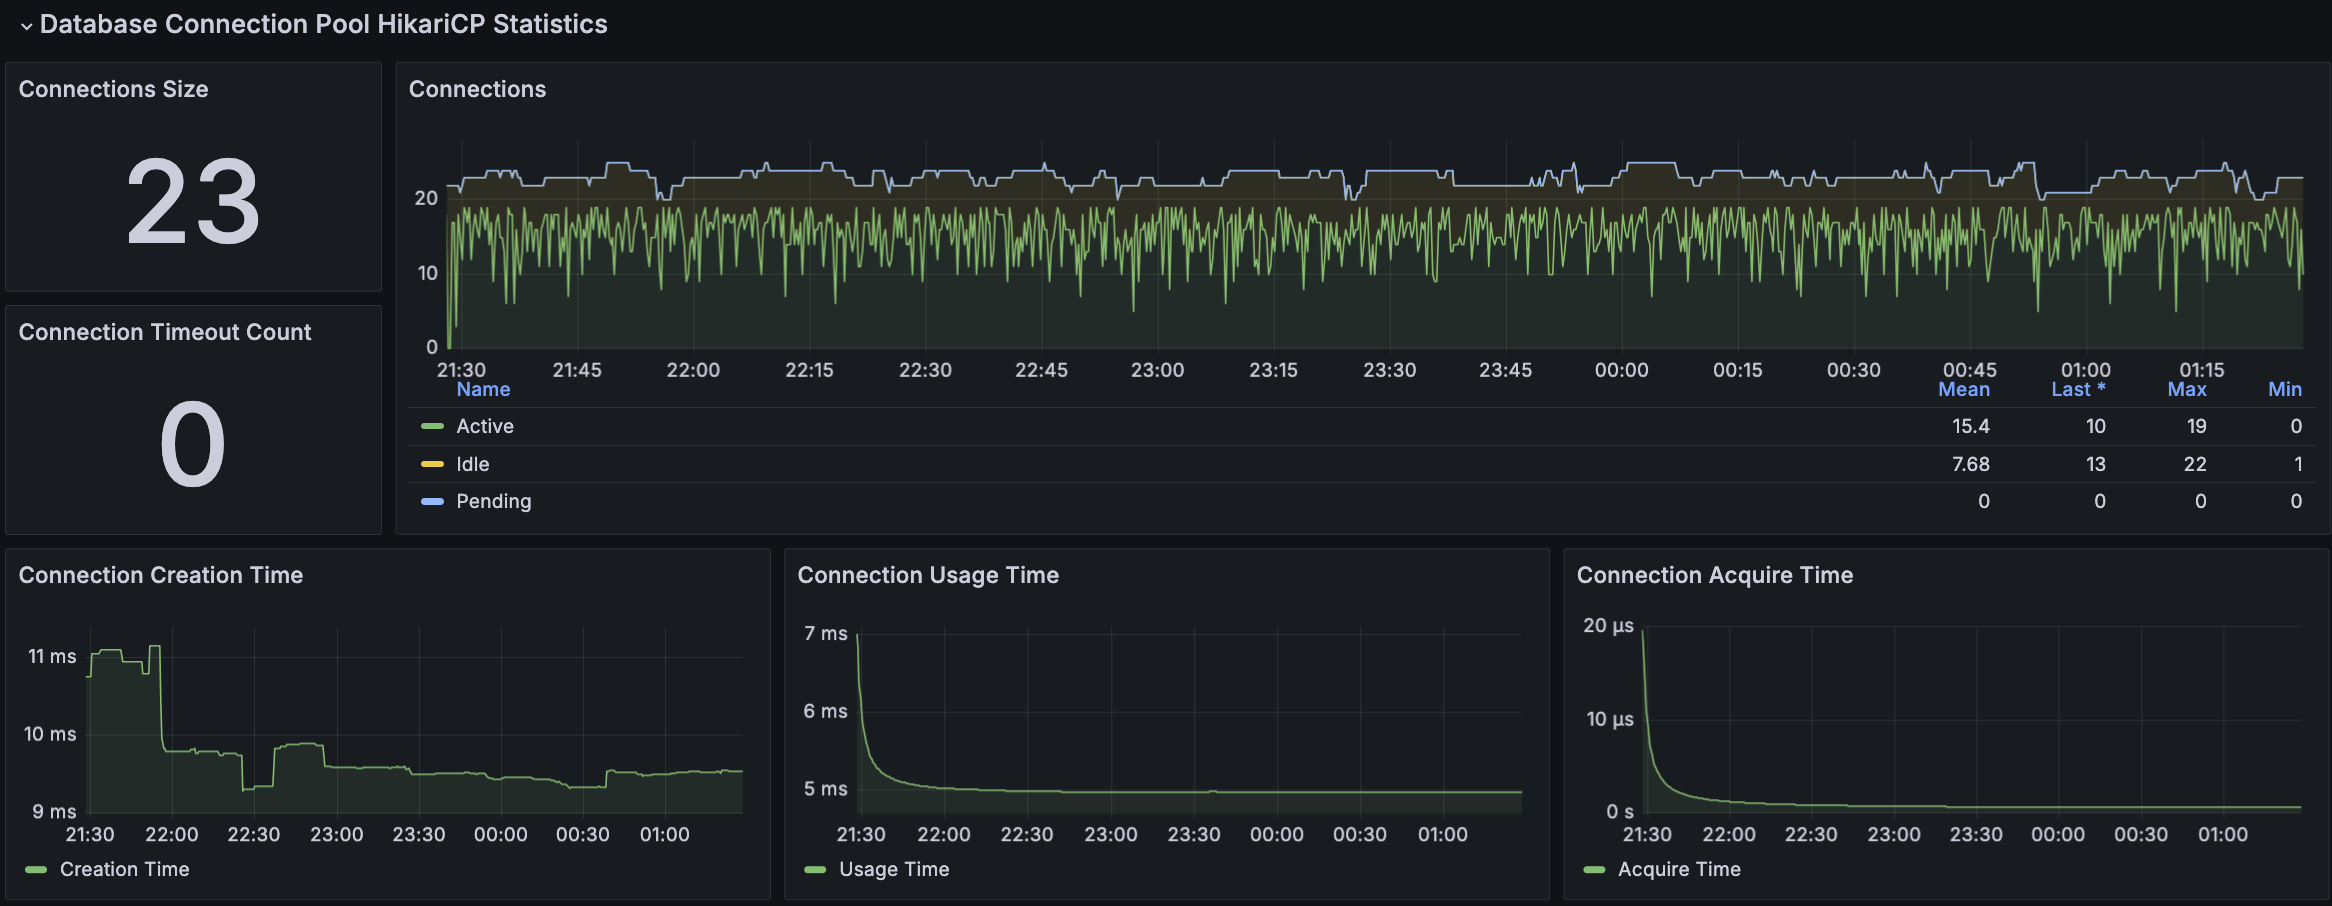This screenshot has height=906, width=2332.
Task: Click the Active last value 10
Action: pos(2095,426)
